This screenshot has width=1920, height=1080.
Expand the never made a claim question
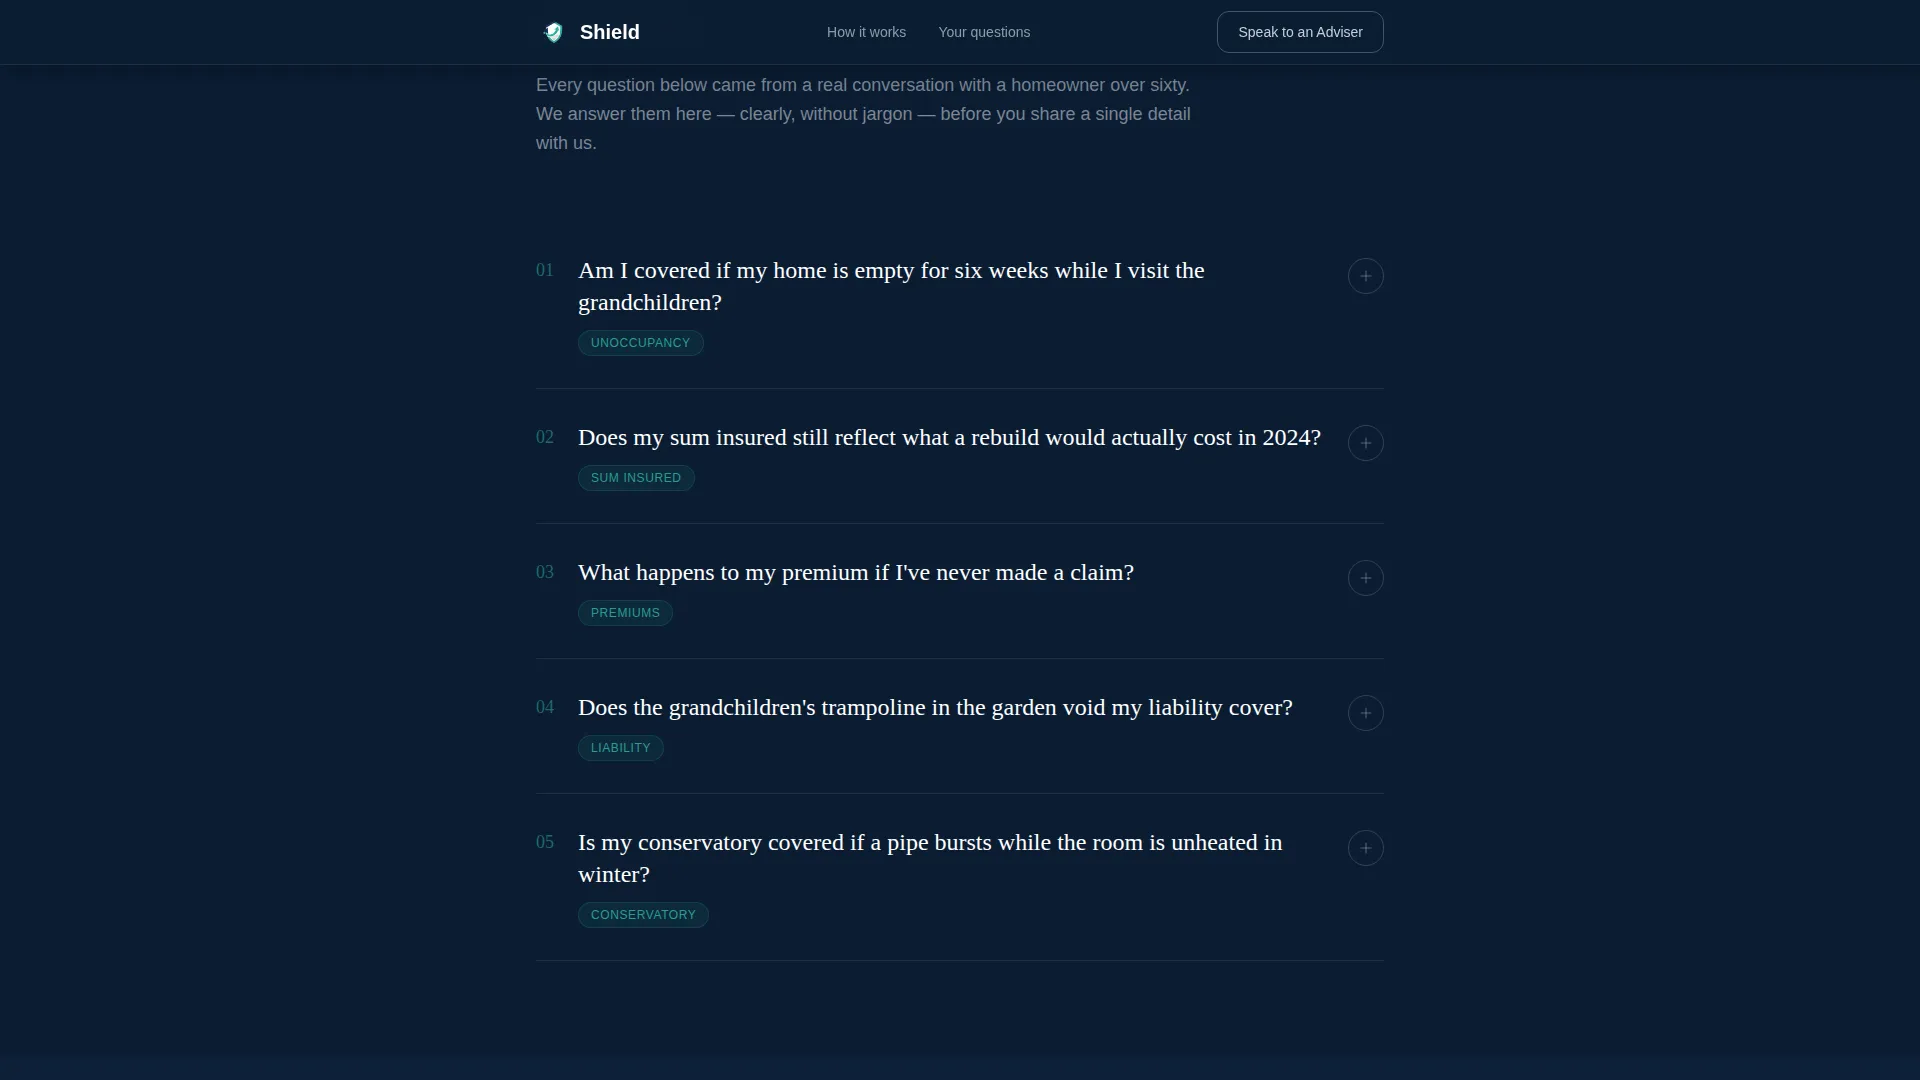(856, 573)
